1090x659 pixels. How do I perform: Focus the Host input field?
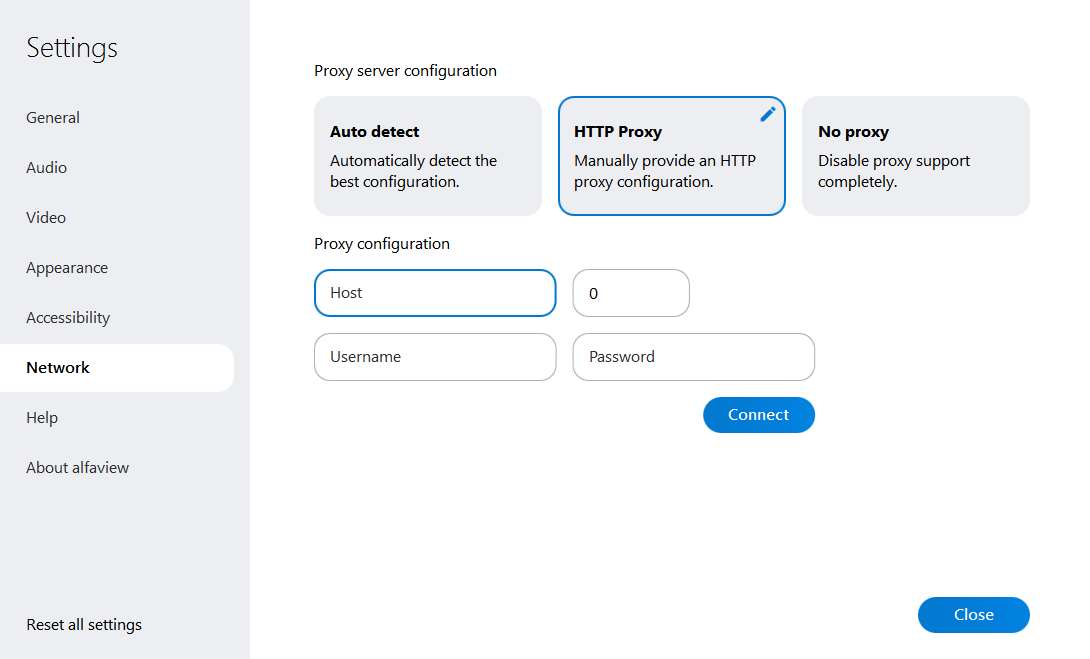click(435, 293)
